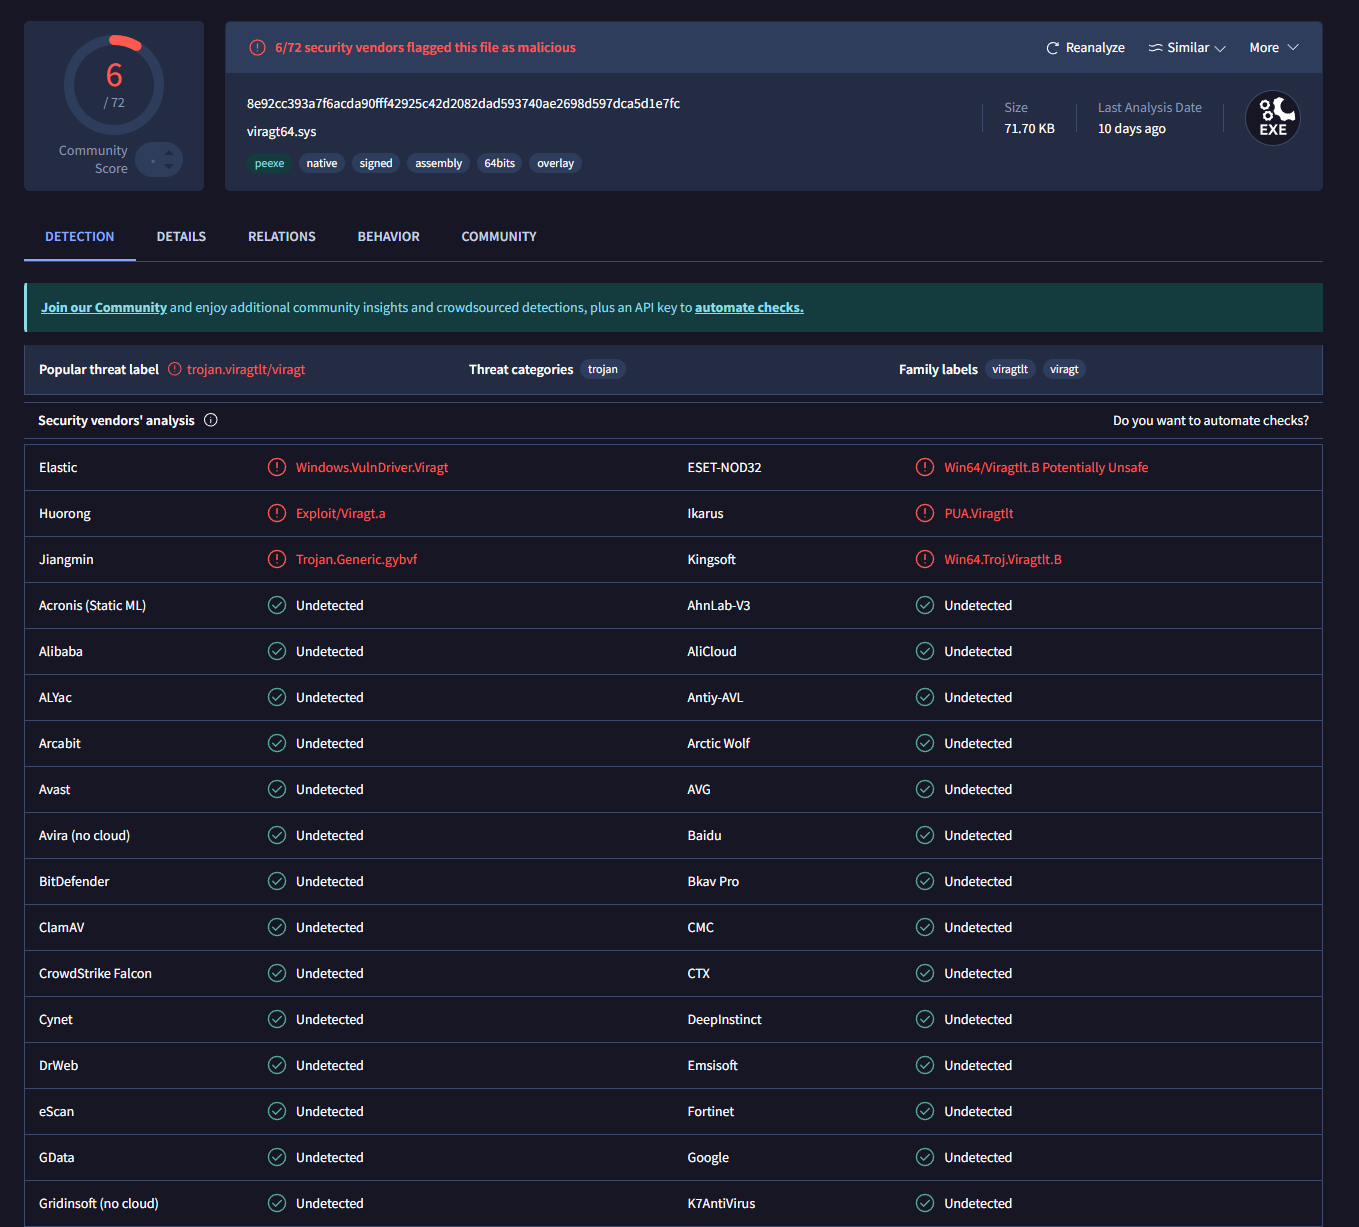Viewport: 1359px width, 1227px height.
Task: Click the alert icon in the Kingsoft row
Action: tap(925, 559)
